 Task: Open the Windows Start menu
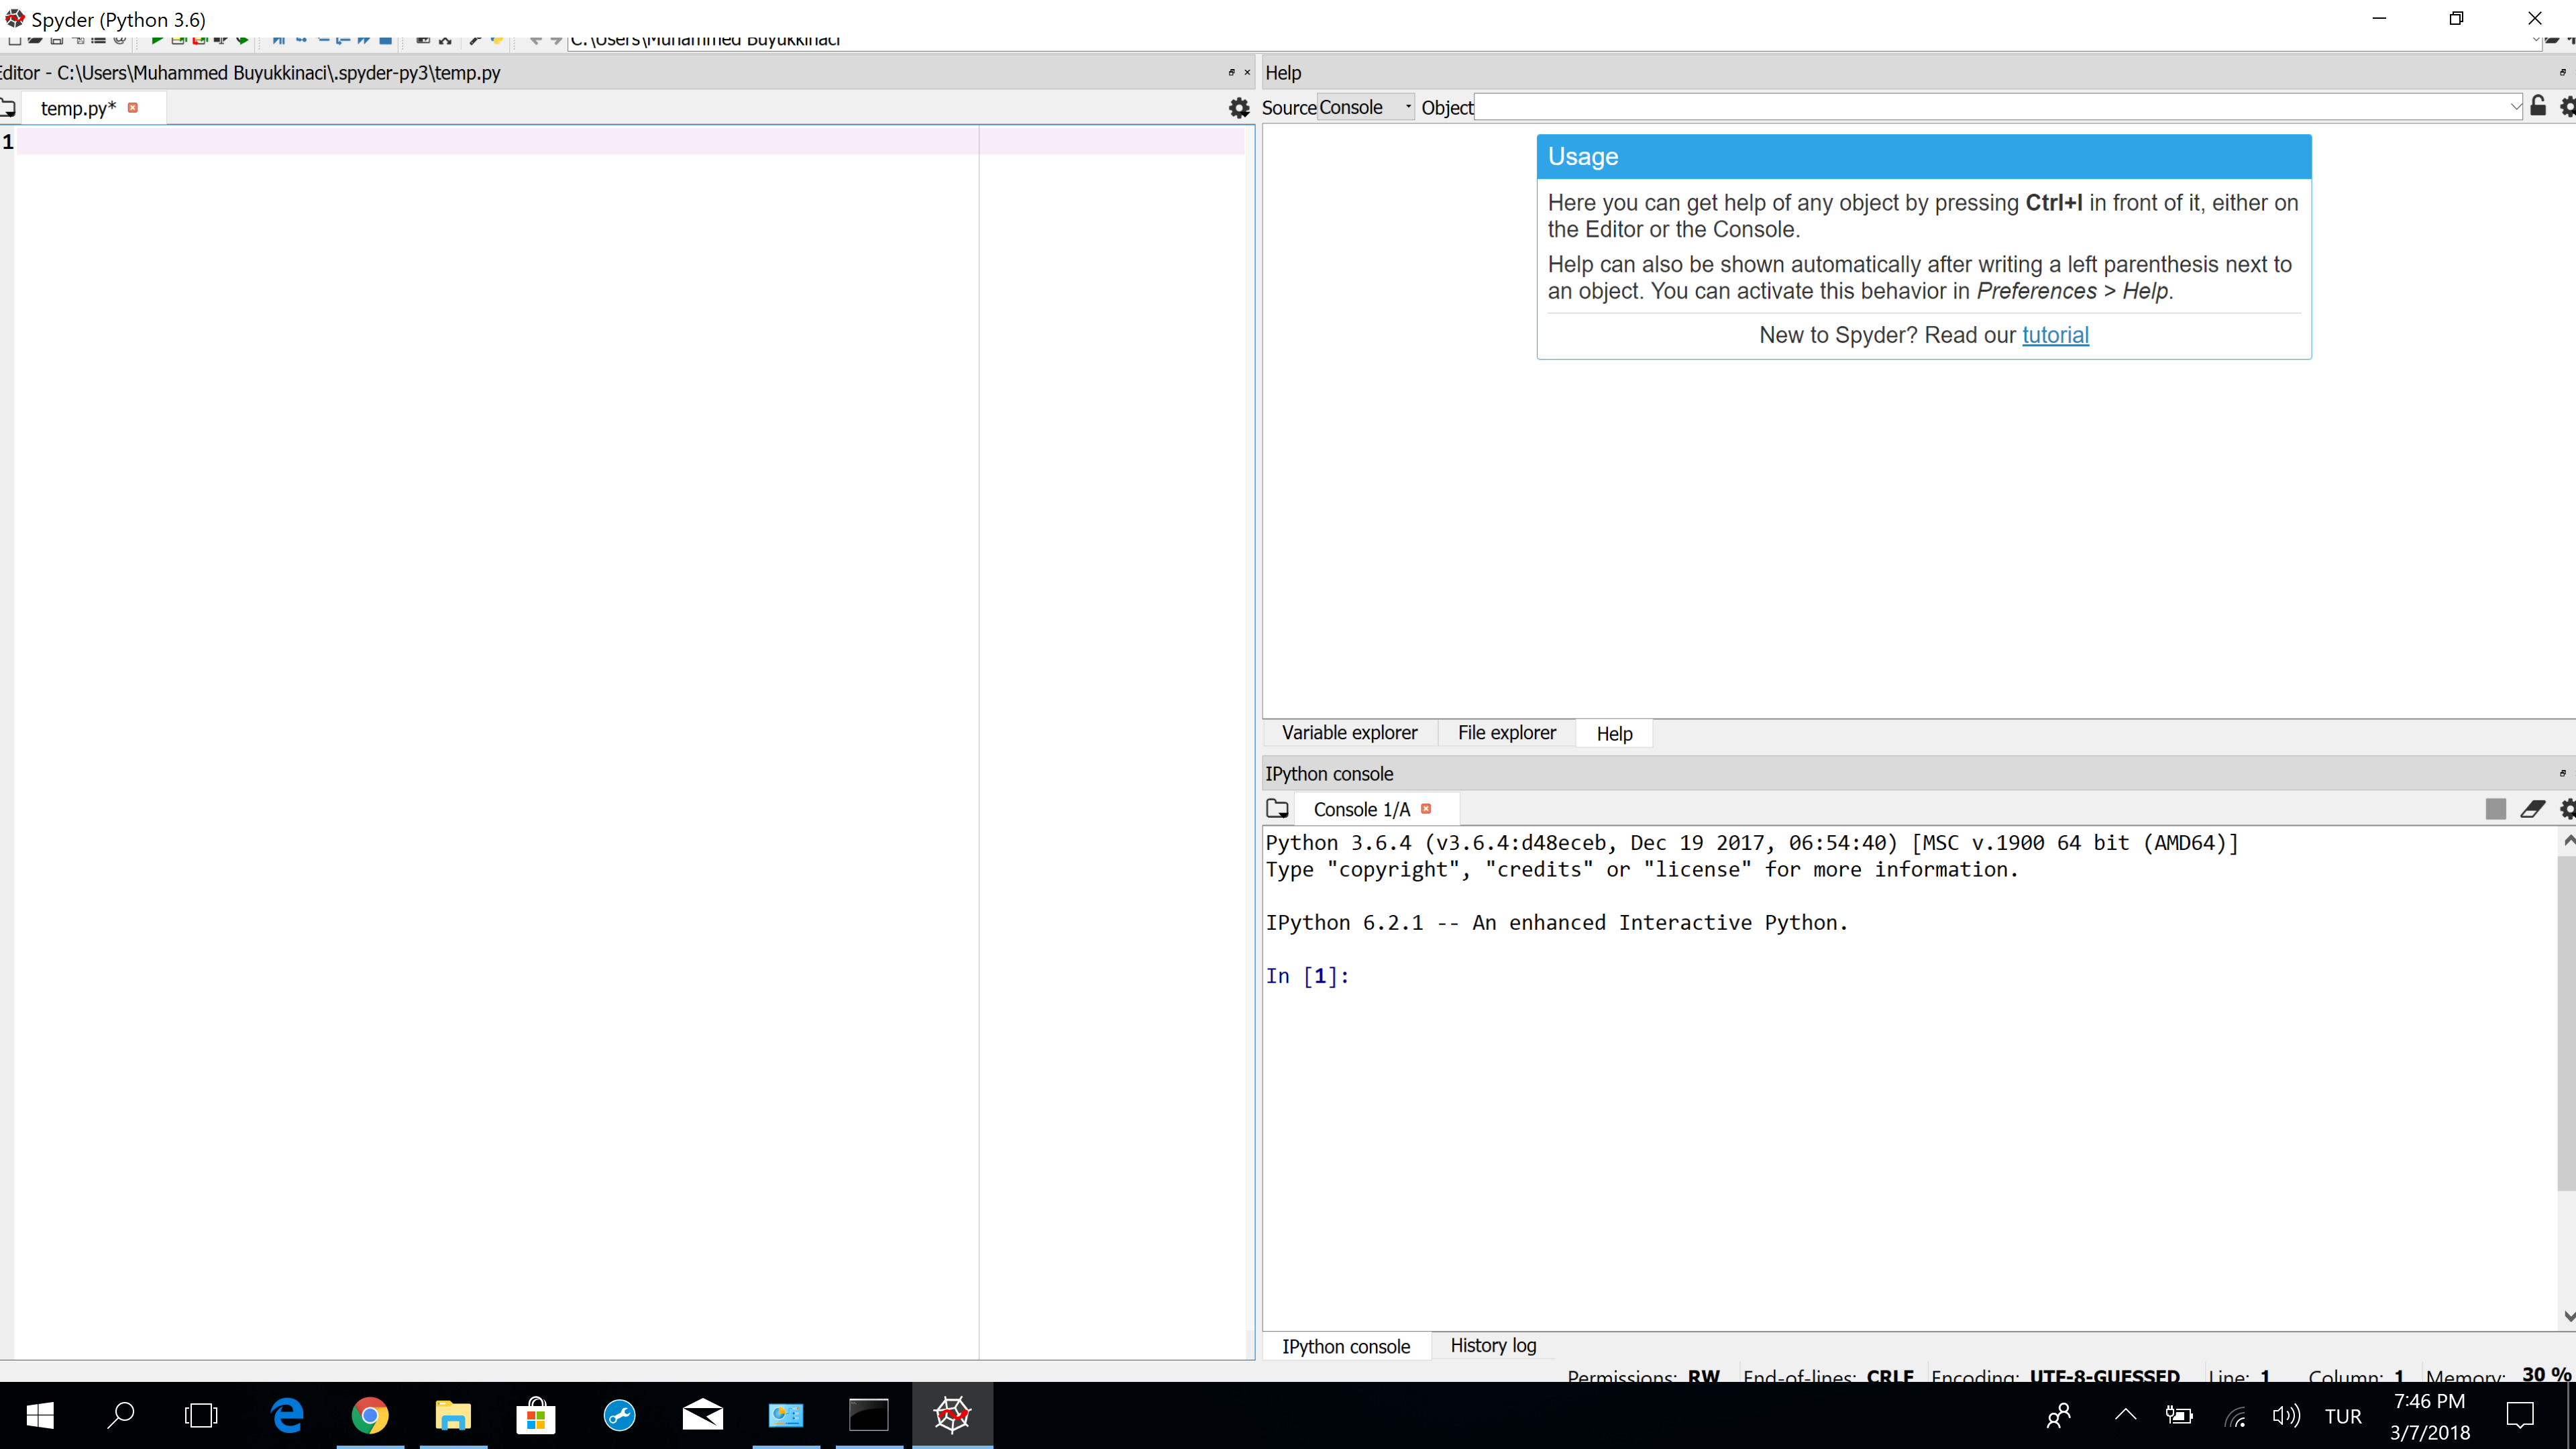coord(40,1416)
